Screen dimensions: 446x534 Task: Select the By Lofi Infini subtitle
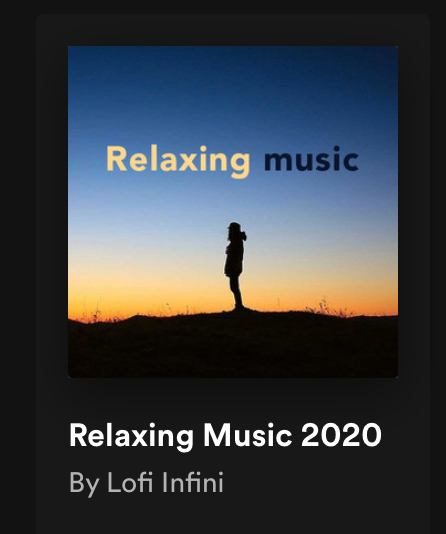tap(146, 482)
